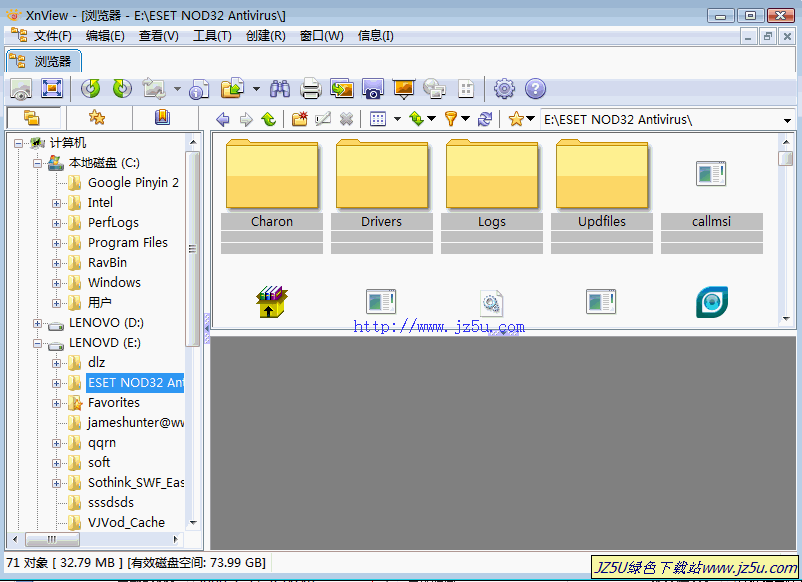Viewport: 802px width, 582px height.
Task: Open options gear icon
Action: click(x=504, y=89)
